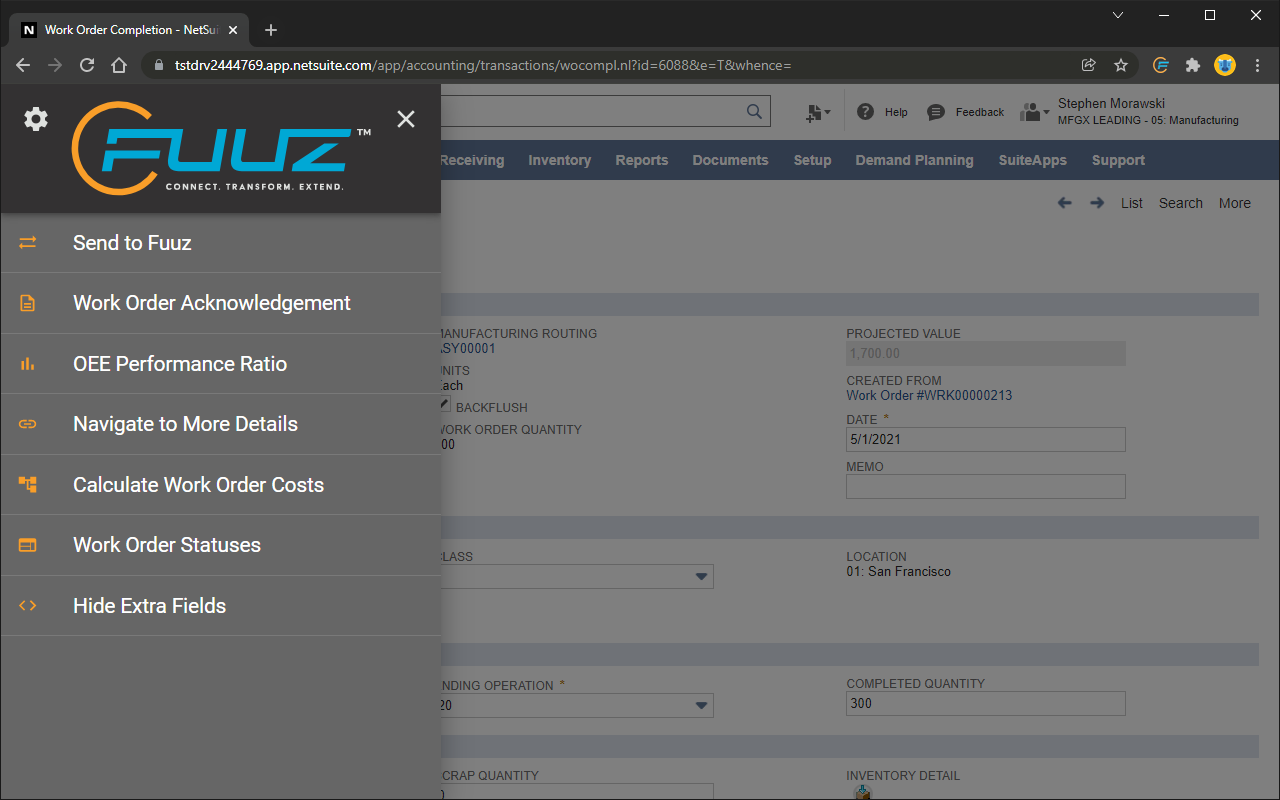Open the Feedback speech bubble icon

coord(934,111)
